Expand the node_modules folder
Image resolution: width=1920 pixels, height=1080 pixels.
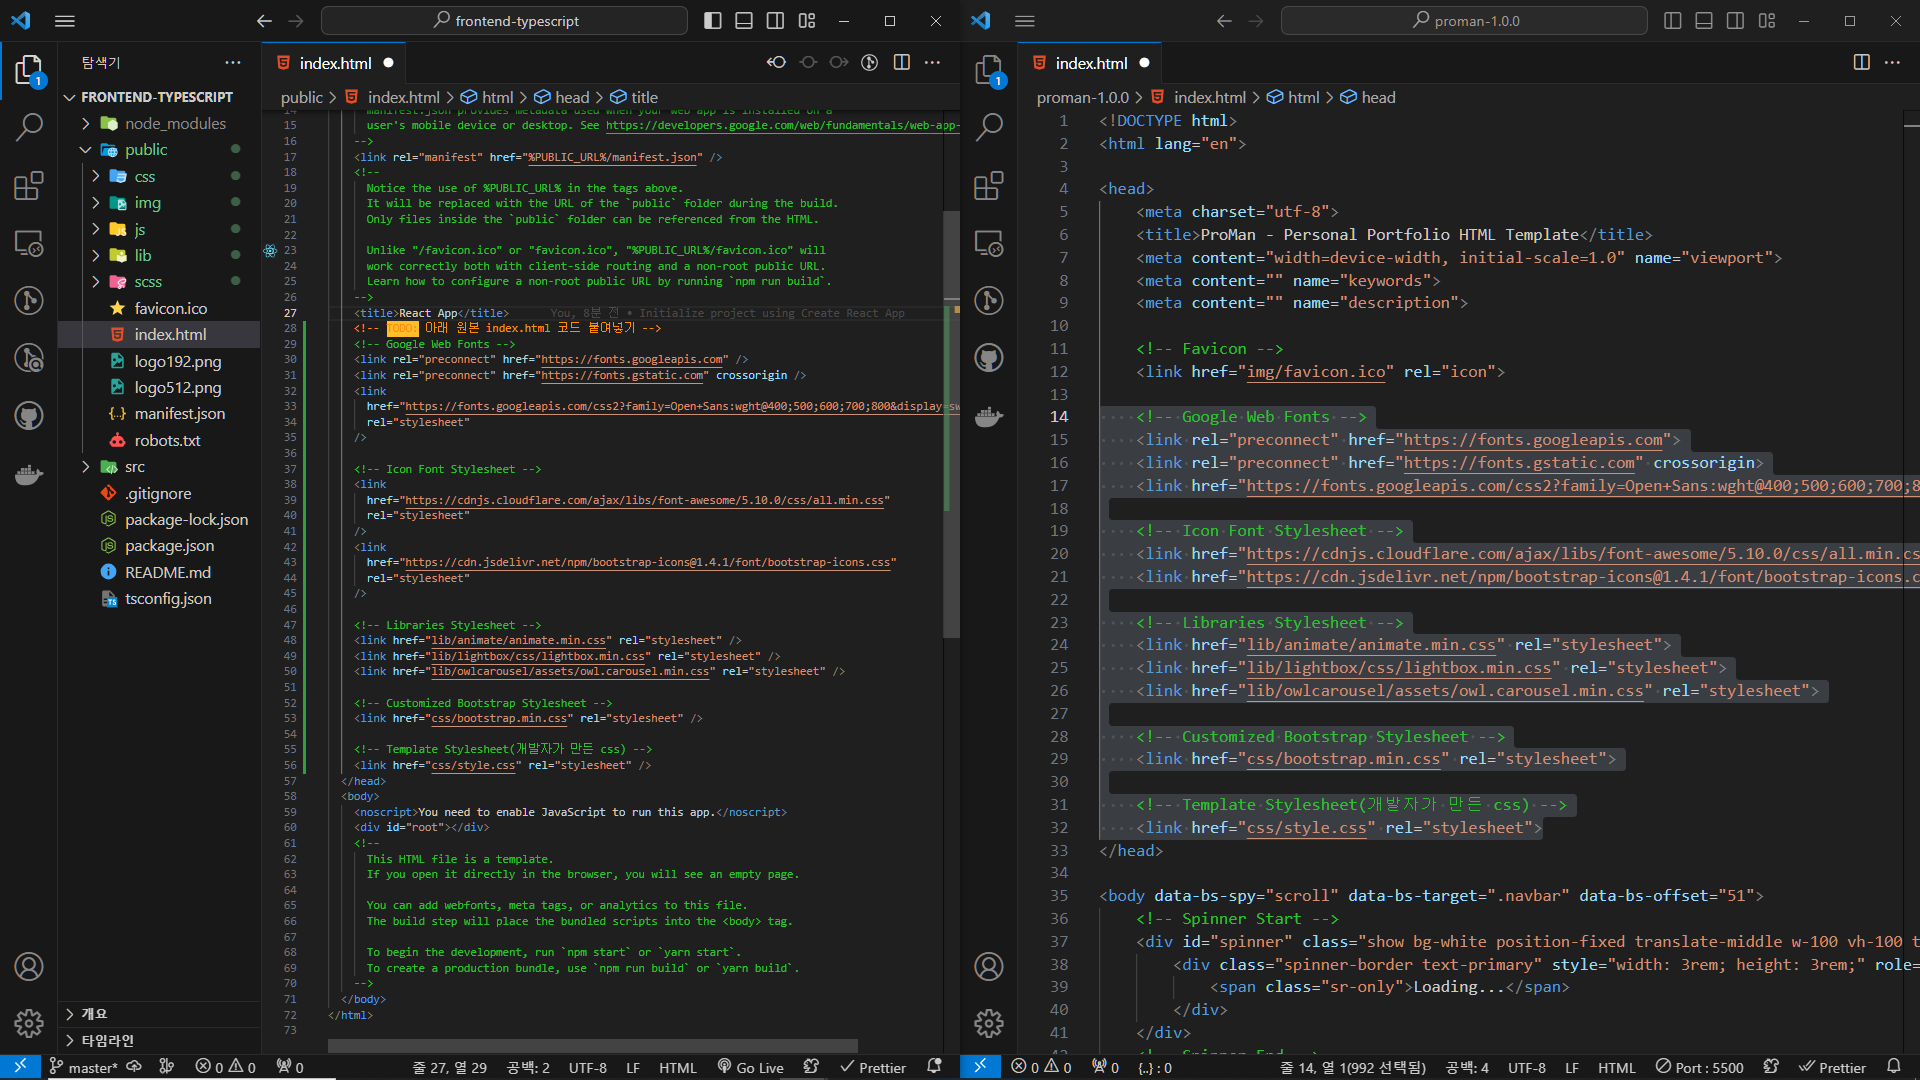175,123
